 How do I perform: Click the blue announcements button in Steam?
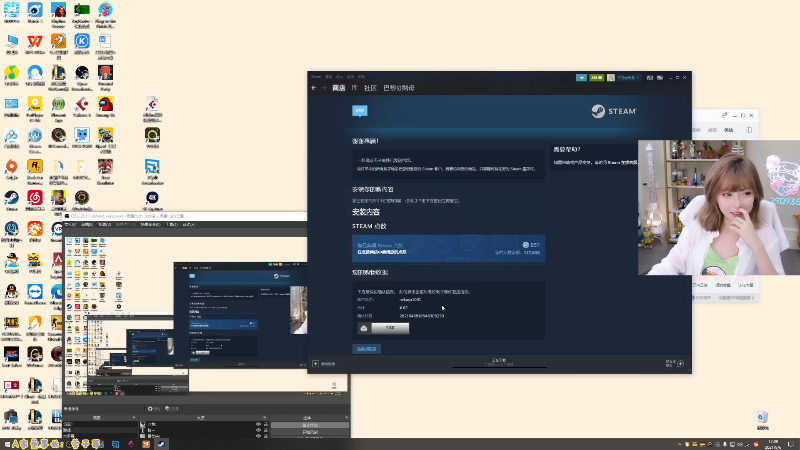pos(581,78)
